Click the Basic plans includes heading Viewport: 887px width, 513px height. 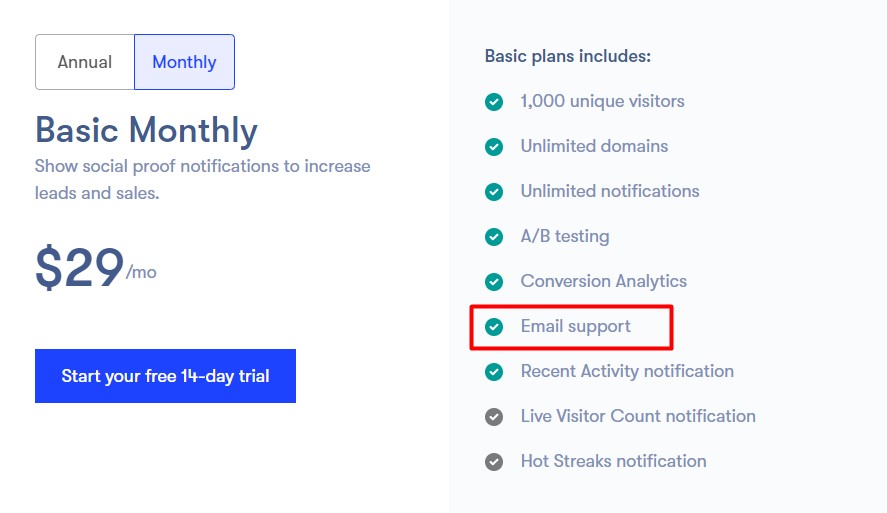point(568,56)
